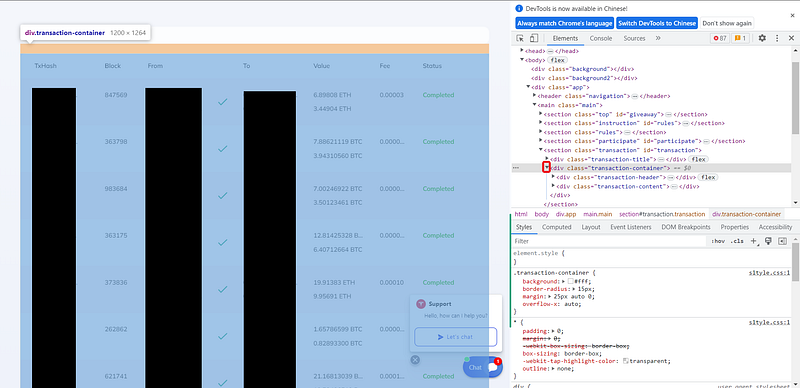Click Switch DevTools to Chinese button

coord(657,23)
